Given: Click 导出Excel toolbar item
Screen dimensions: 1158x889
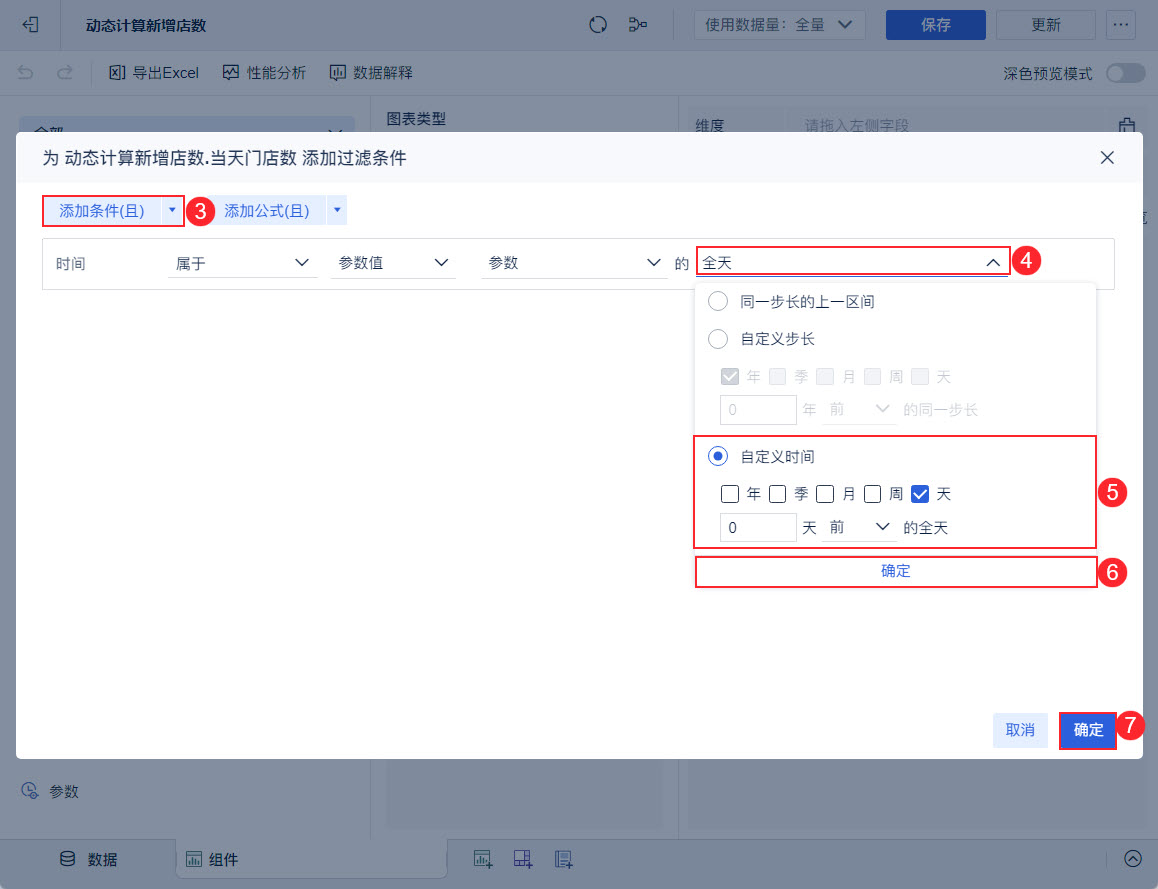Looking at the screenshot, I should tap(154, 72).
